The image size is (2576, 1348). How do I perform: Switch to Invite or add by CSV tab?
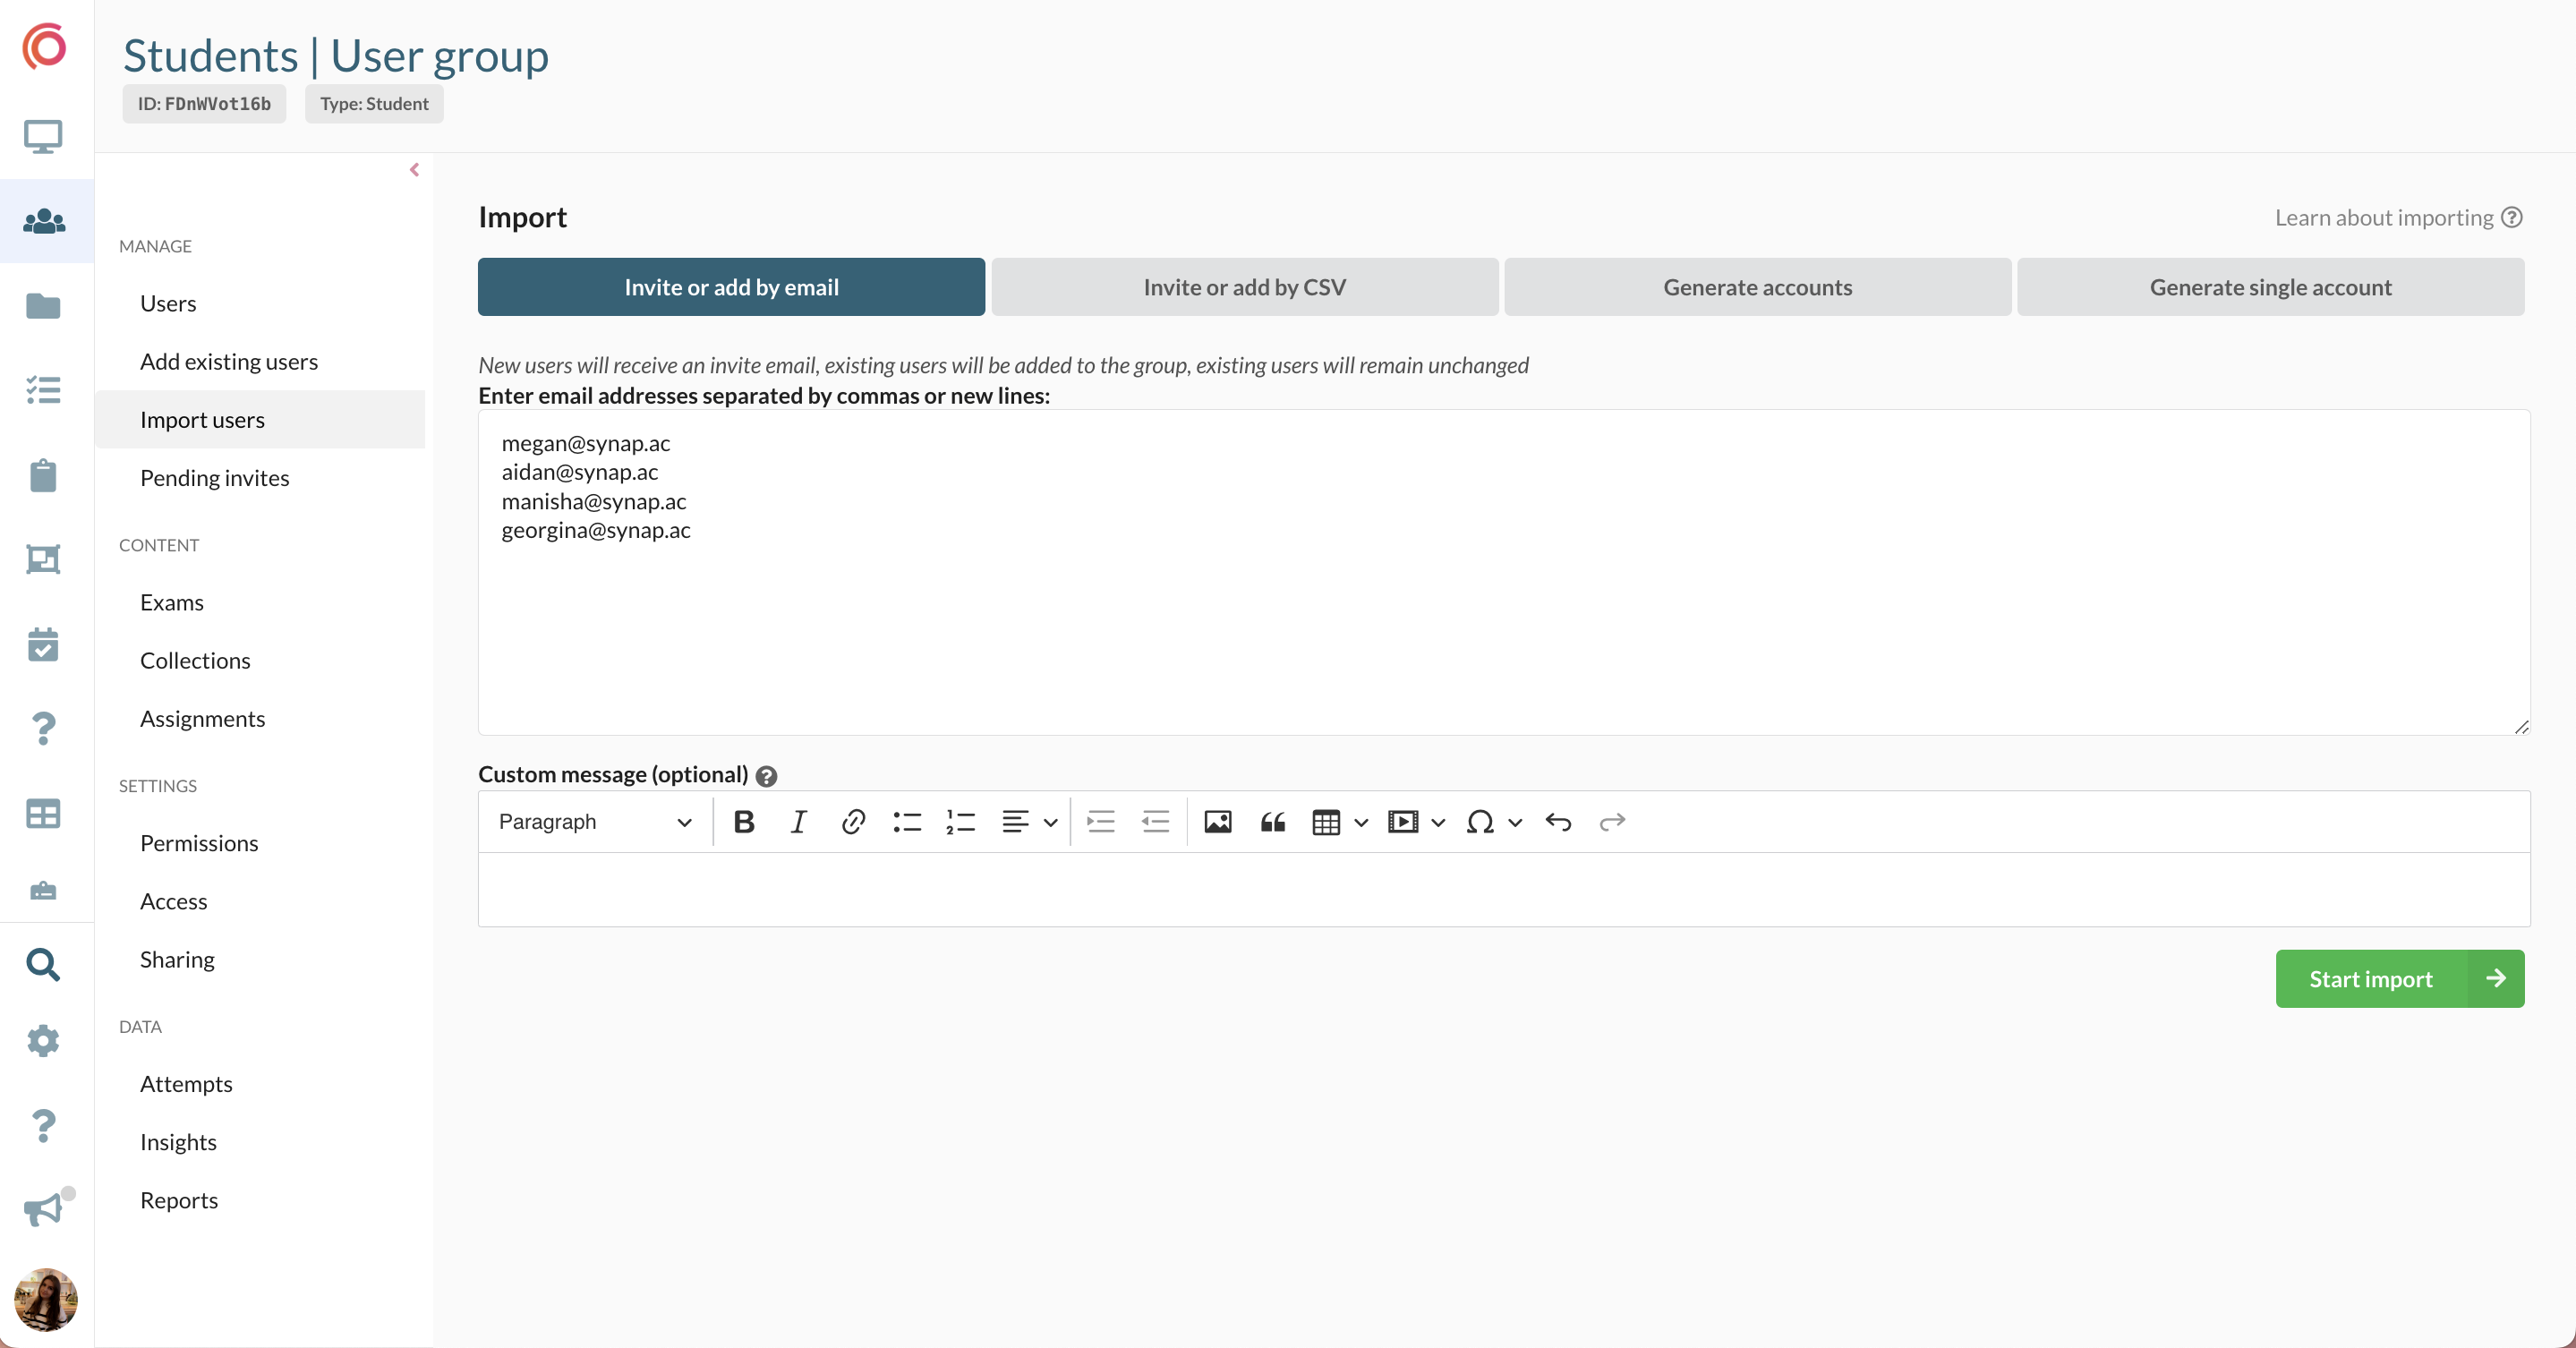pyautogui.click(x=1244, y=287)
